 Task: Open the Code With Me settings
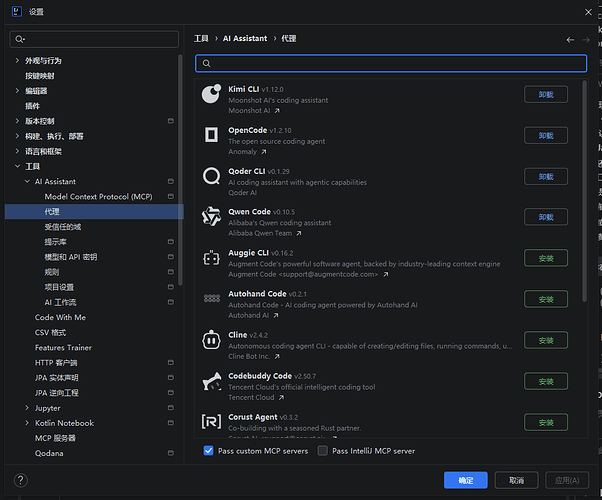(60, 317)
